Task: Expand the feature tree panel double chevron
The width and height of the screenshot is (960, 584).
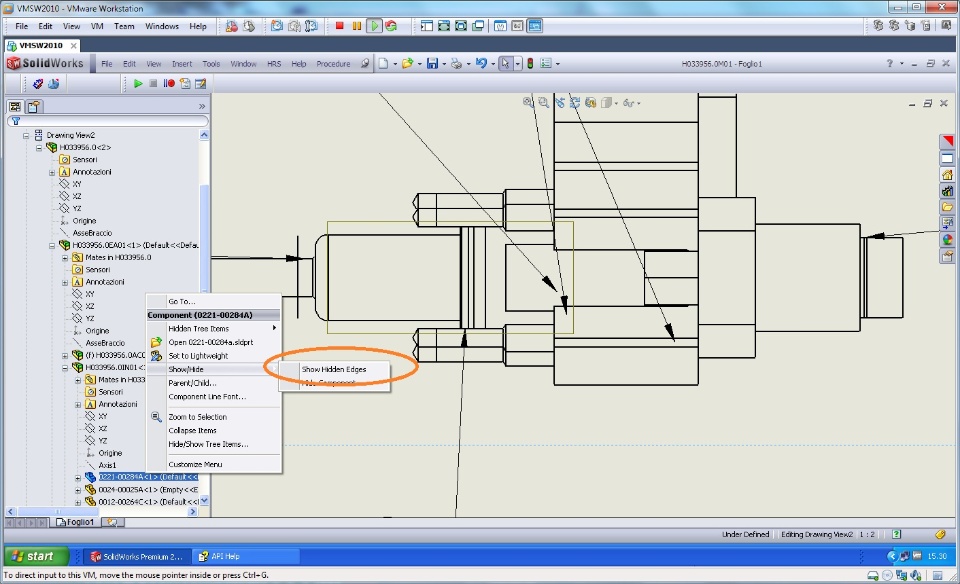Action: 202,107
